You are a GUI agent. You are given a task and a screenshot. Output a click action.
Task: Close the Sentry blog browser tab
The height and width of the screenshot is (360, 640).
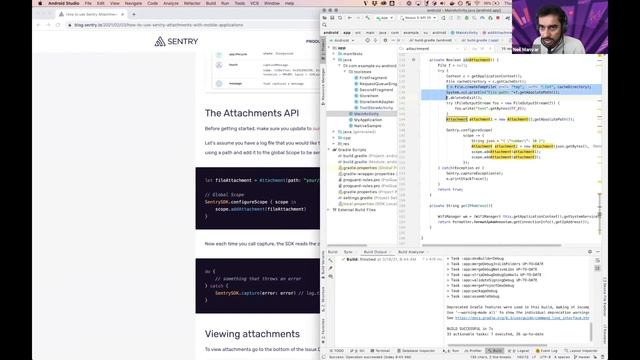122,14
